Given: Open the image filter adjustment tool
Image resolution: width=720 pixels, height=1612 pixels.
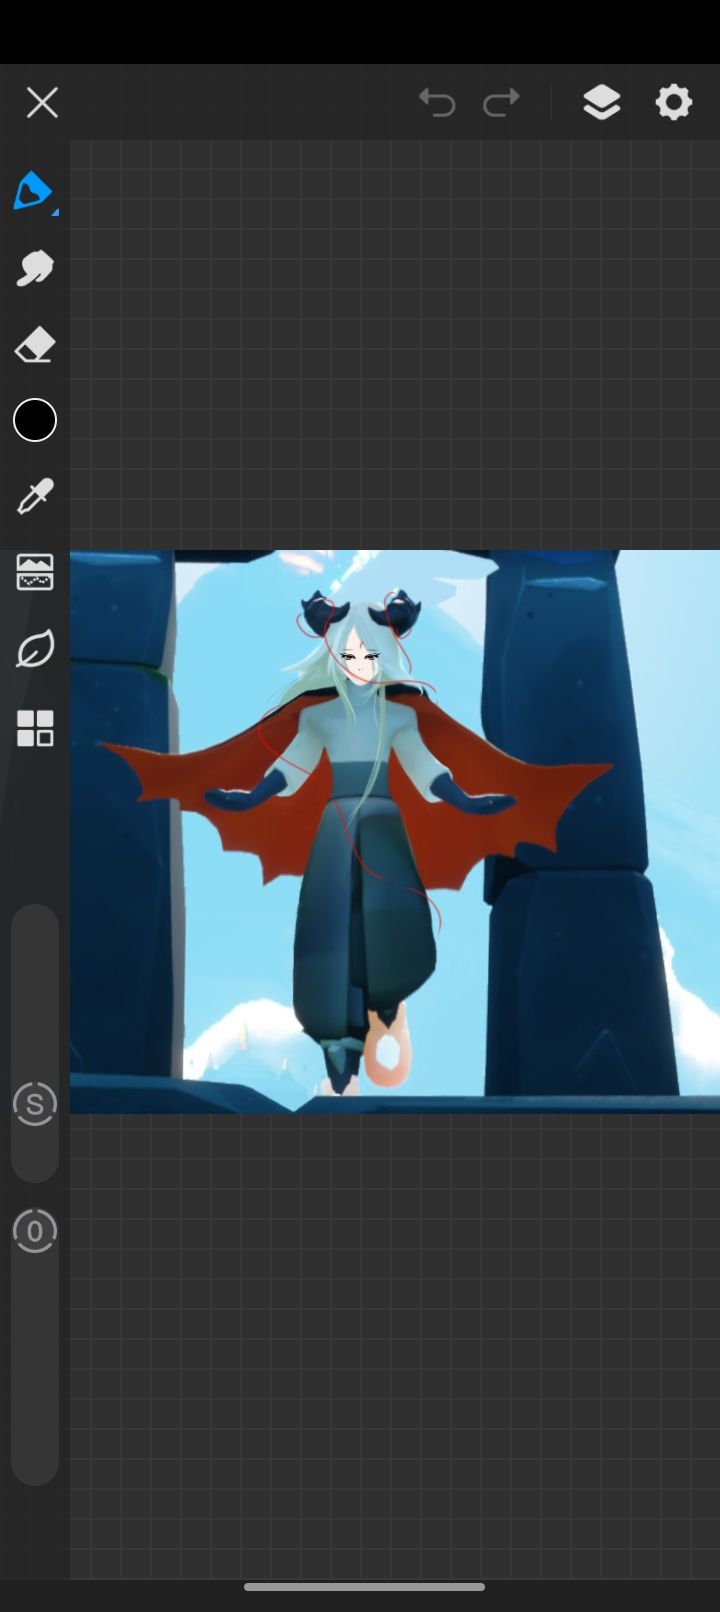Looking at the screenshot, I should click(x=34, y=573).
